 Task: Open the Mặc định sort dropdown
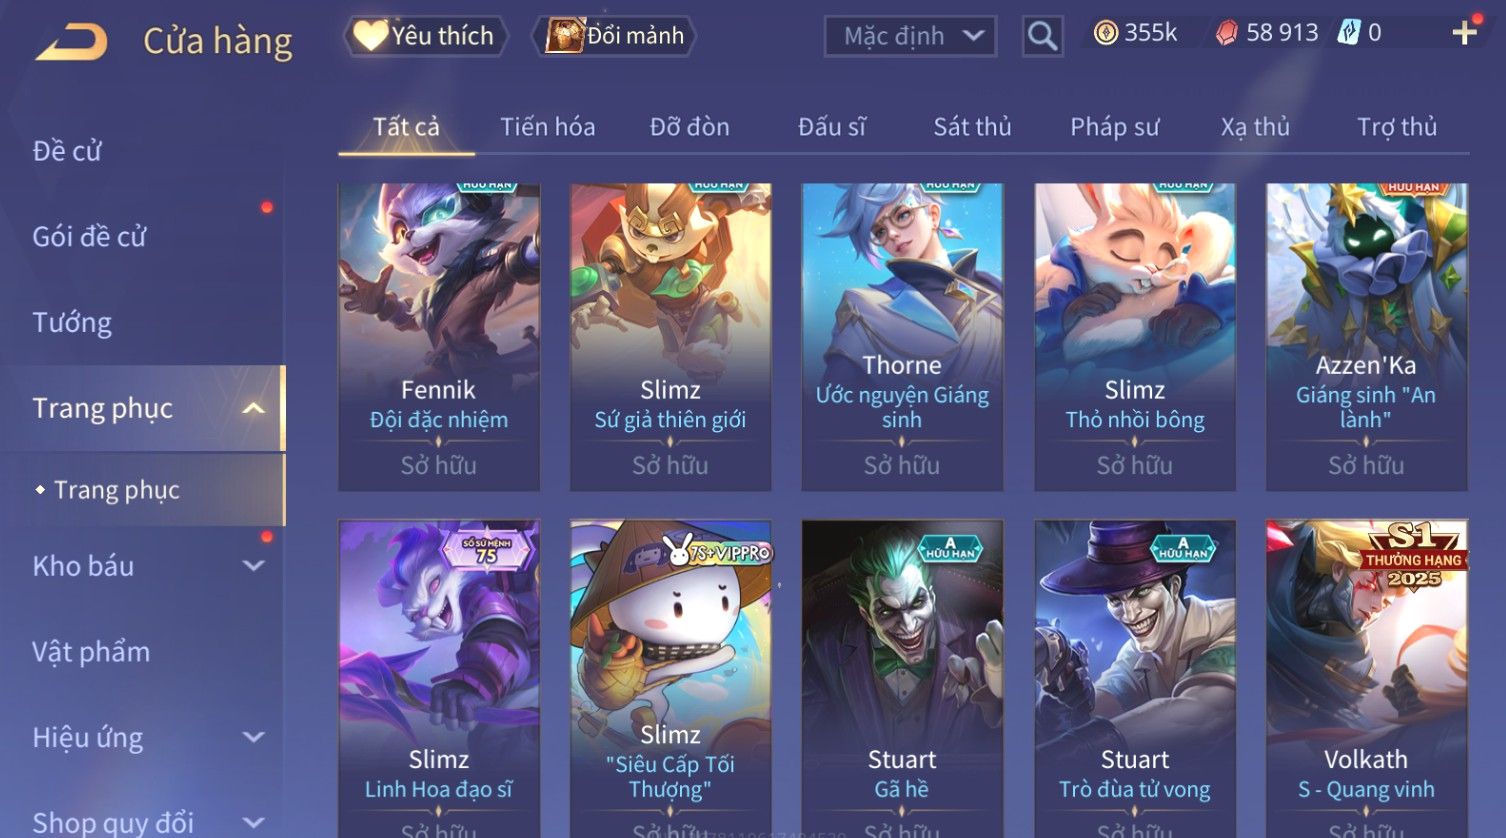tap(910, 37)
